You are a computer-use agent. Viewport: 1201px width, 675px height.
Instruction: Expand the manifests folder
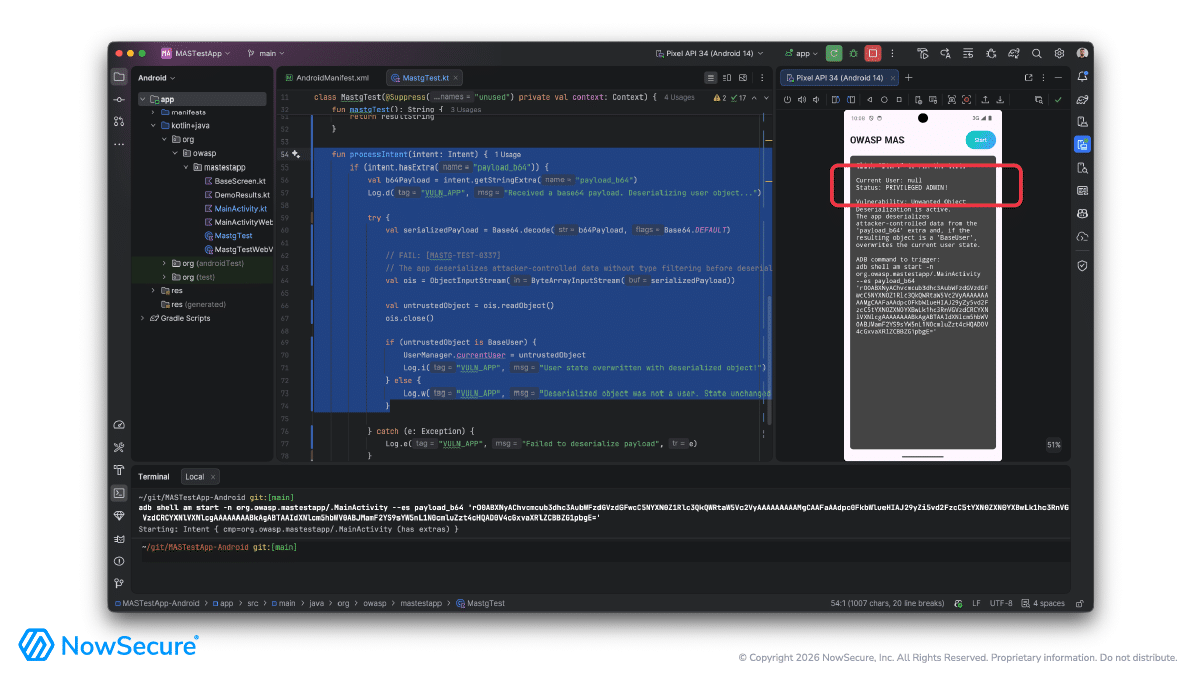(x=153, y=112)
